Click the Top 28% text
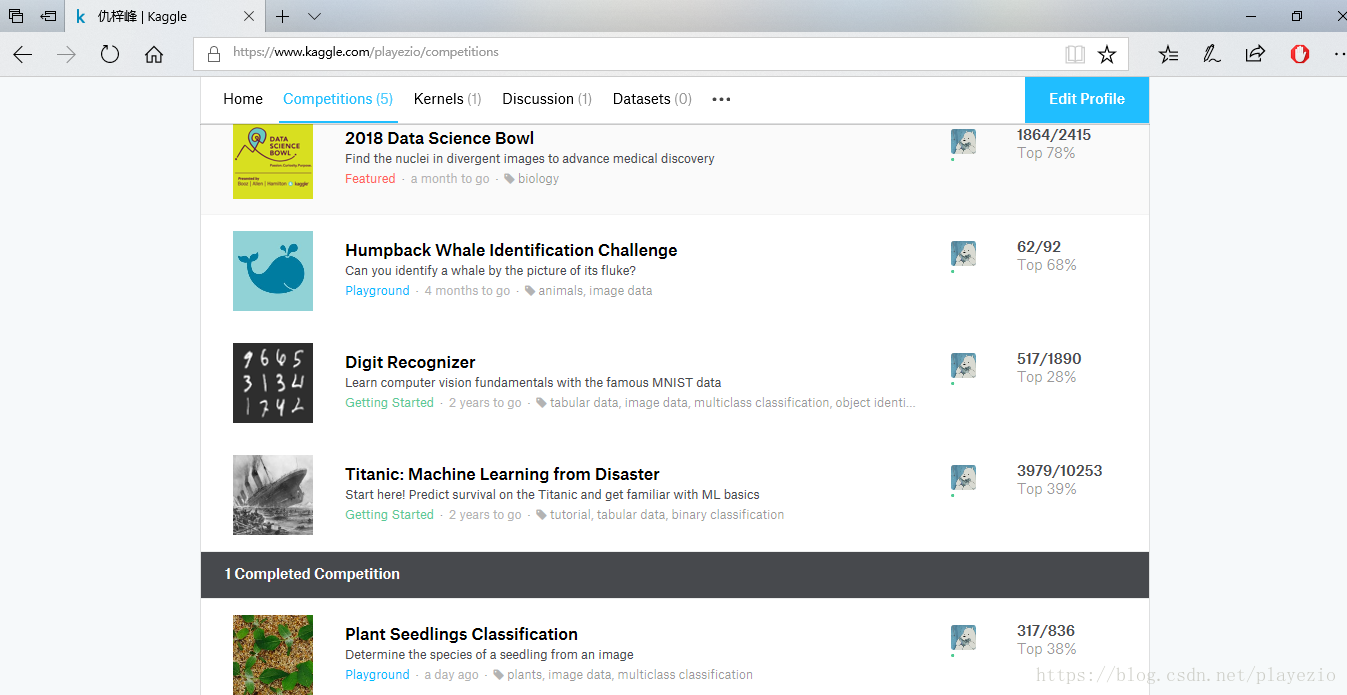This screenshot has height=695, width=1347. coord(1047,377)
